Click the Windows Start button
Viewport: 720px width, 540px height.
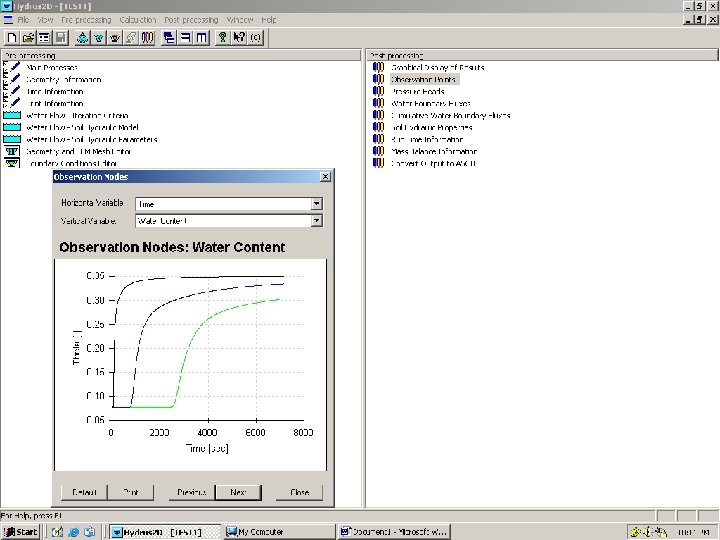pyautogui.click(x=21, y=532)
